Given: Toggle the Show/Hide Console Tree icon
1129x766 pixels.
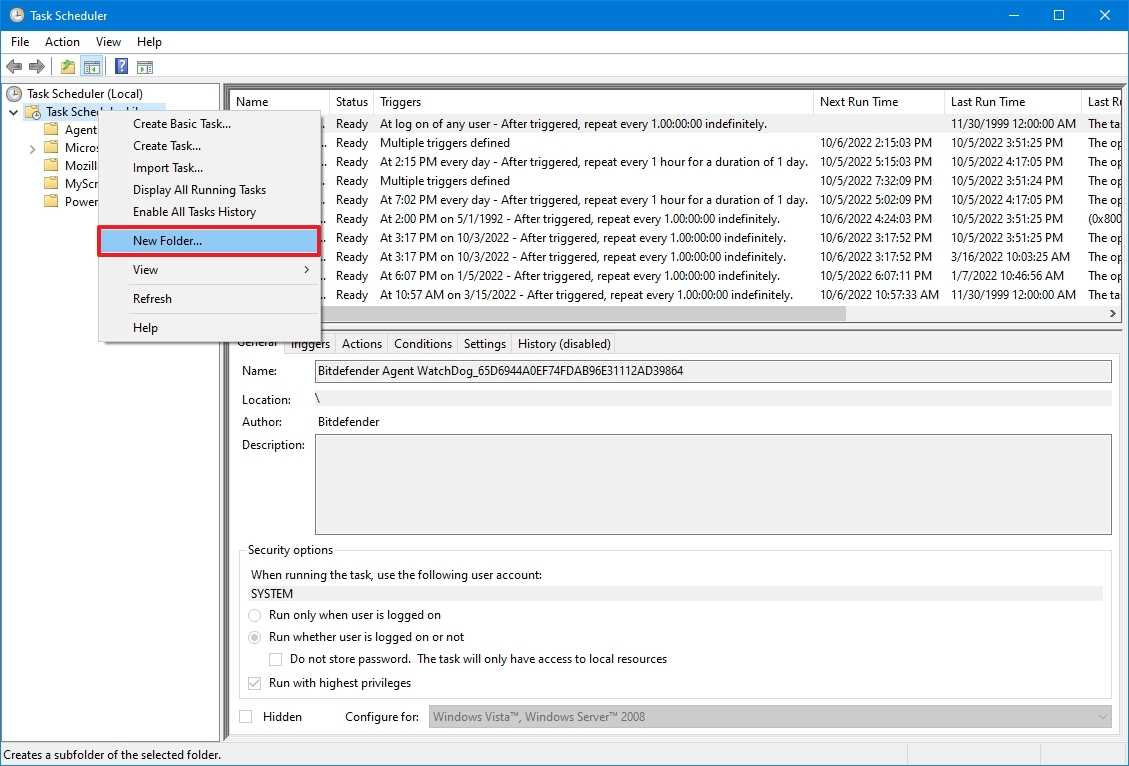Looking at the screenshot, I should tap(91, 67).
